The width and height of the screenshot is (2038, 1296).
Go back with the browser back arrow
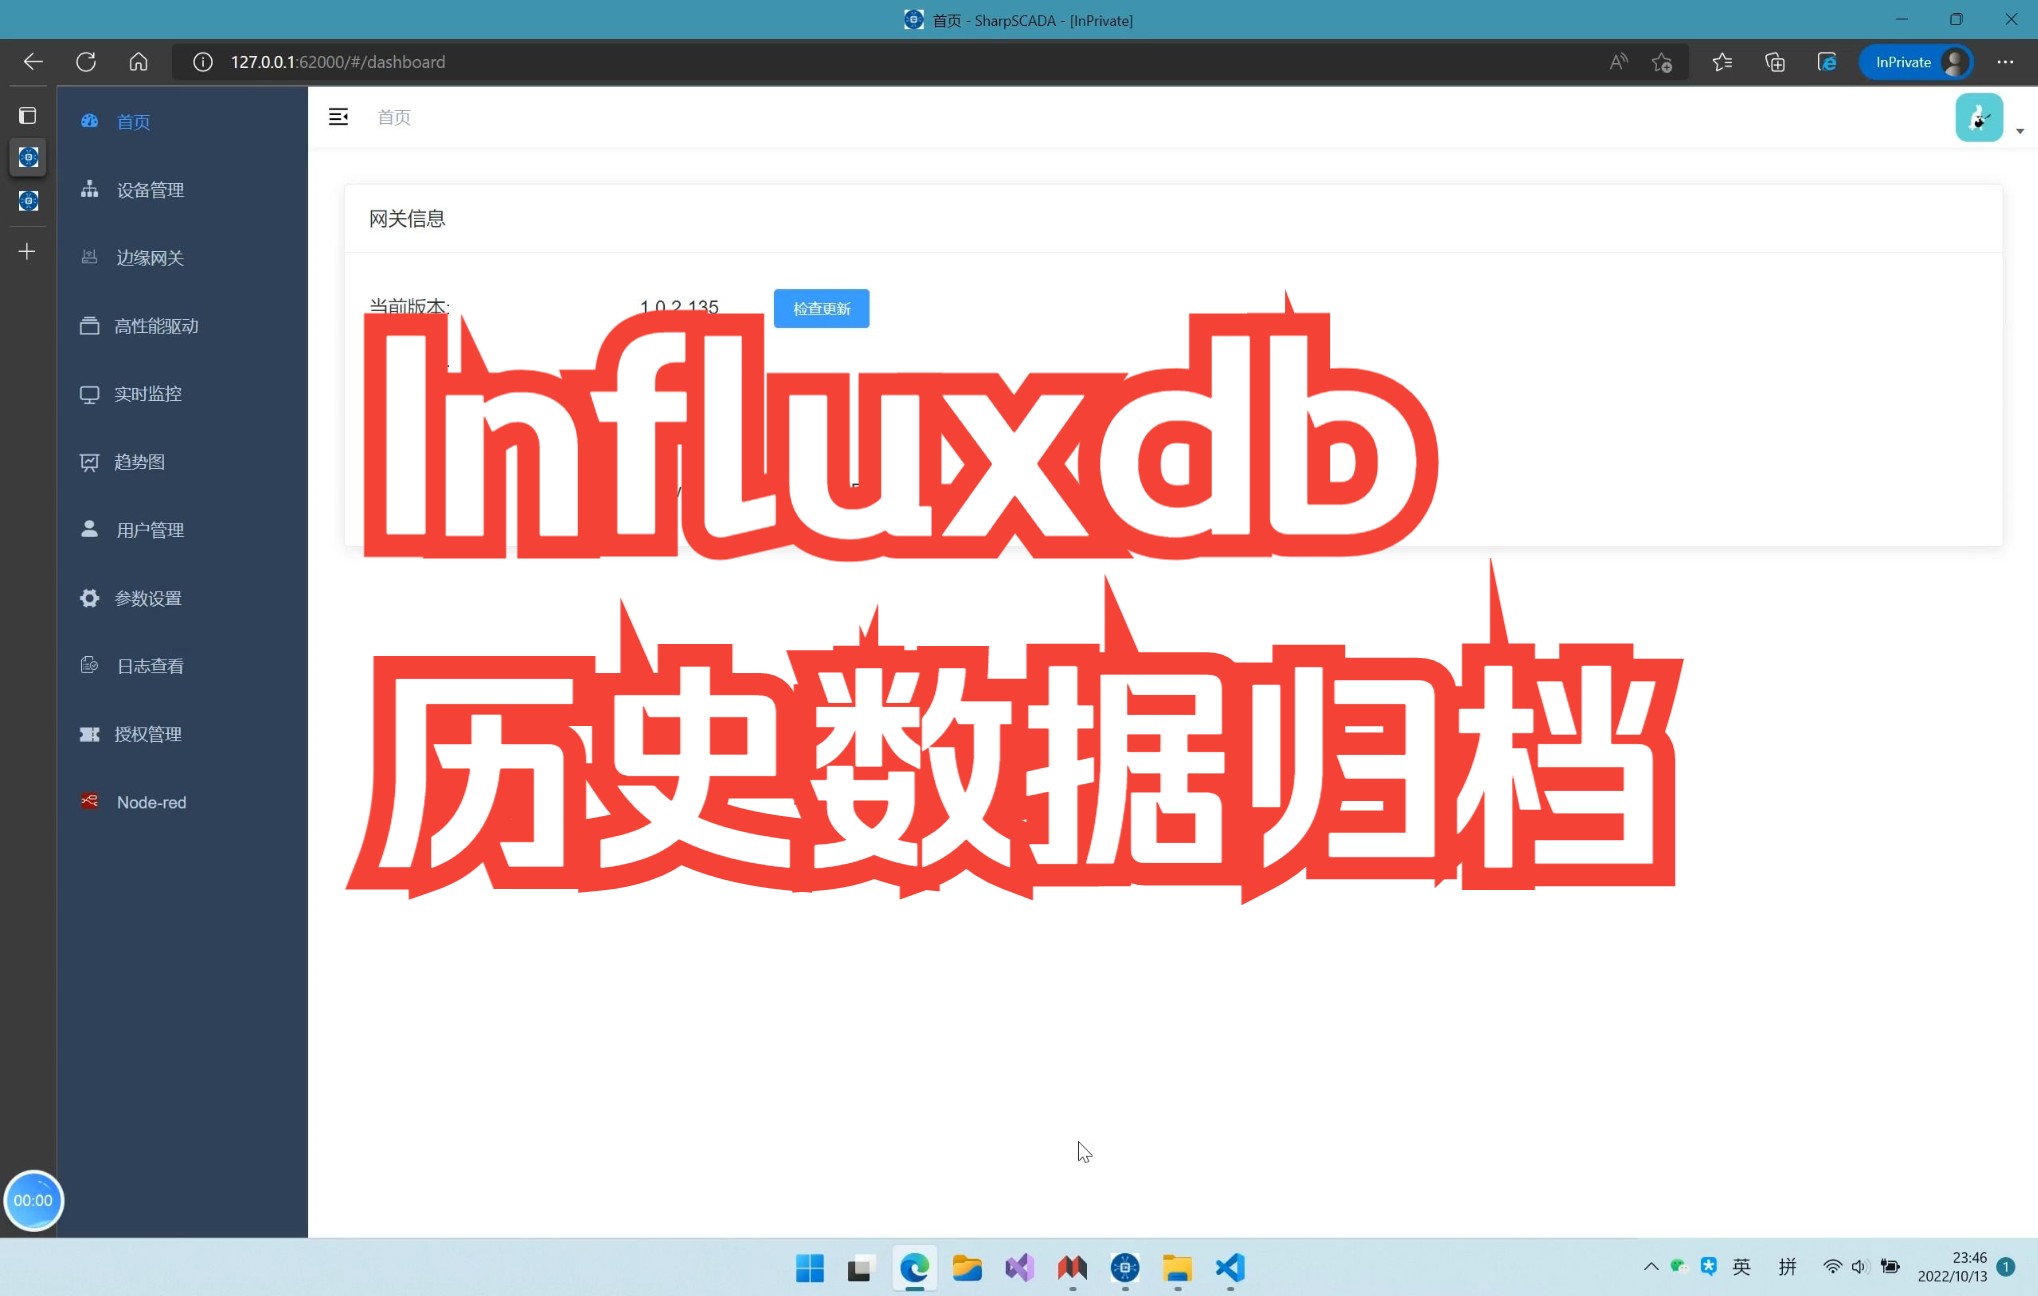pos(33,62)
